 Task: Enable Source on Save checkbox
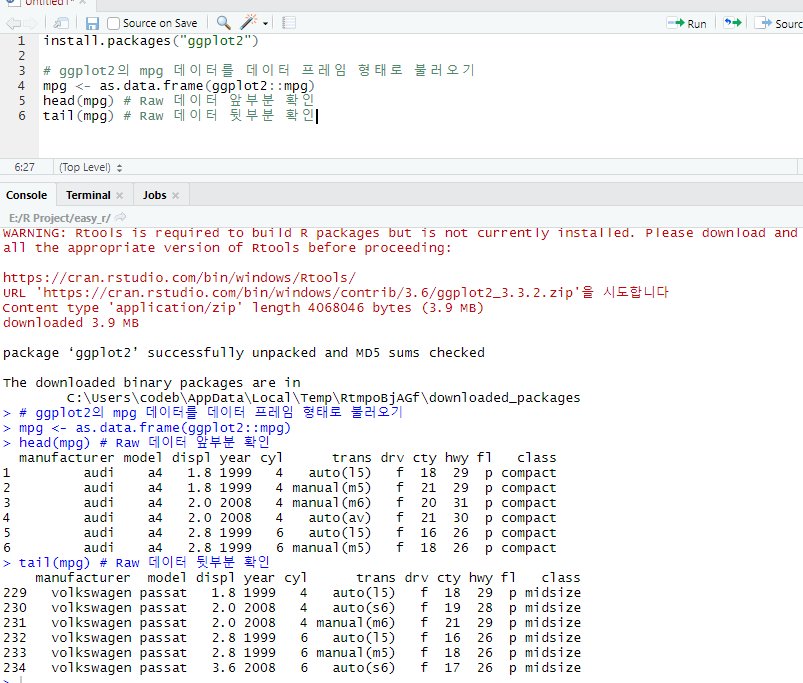[113, 23]
